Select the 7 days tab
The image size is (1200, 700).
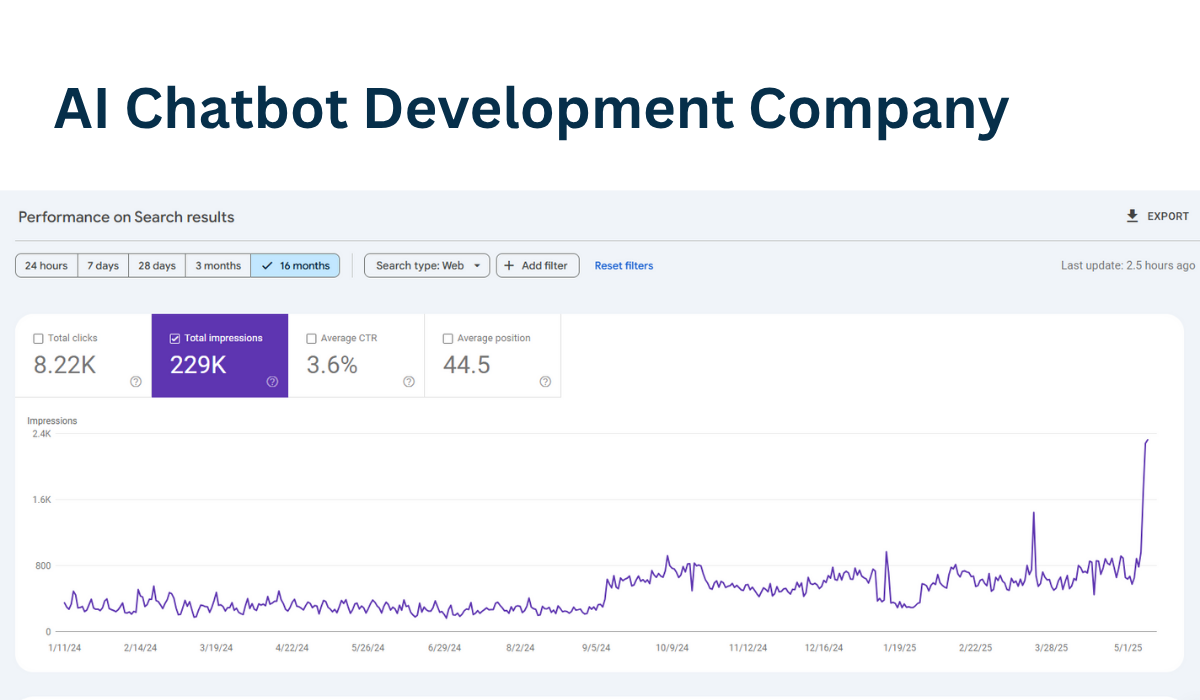103,265
